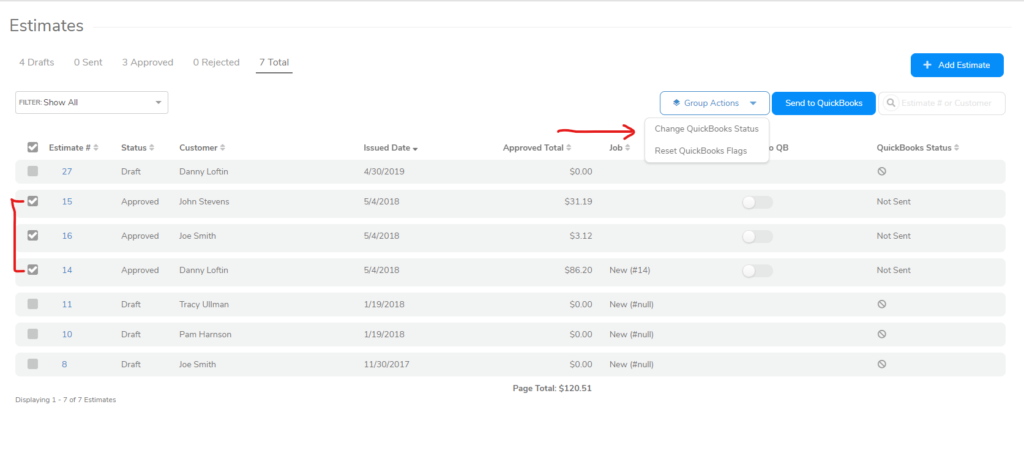Screen dimensions: 1024x456
Task: Expand the Group Actions dropdown
Action: [753, 103]
